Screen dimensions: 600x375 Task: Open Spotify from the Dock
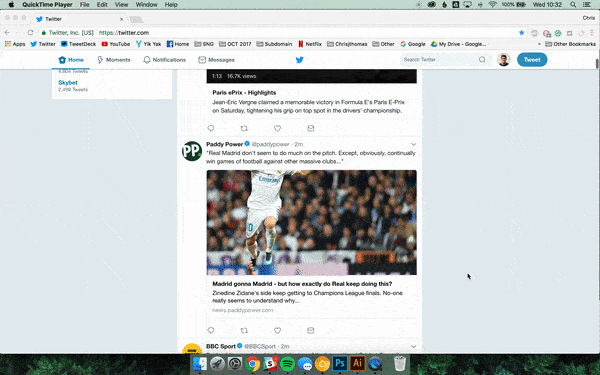click(x=287, y=363)
